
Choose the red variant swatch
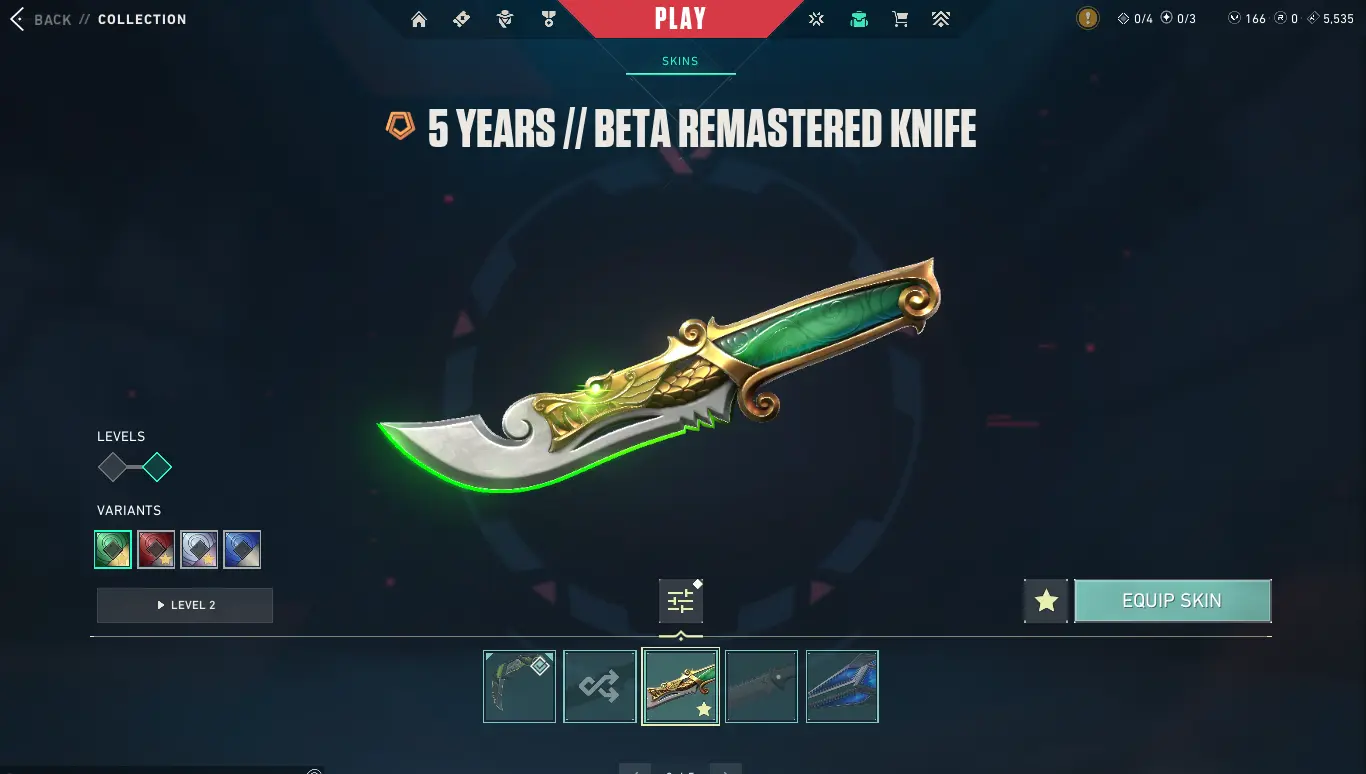coord(156,550)
